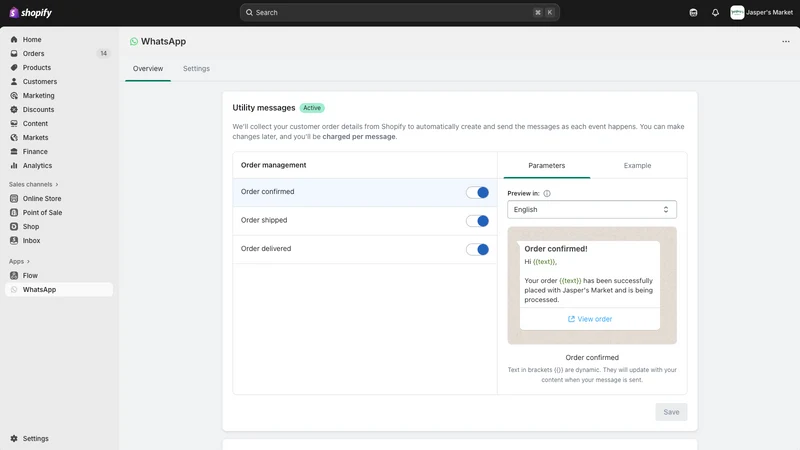Select the Point of Sale icon

point(14,213)
